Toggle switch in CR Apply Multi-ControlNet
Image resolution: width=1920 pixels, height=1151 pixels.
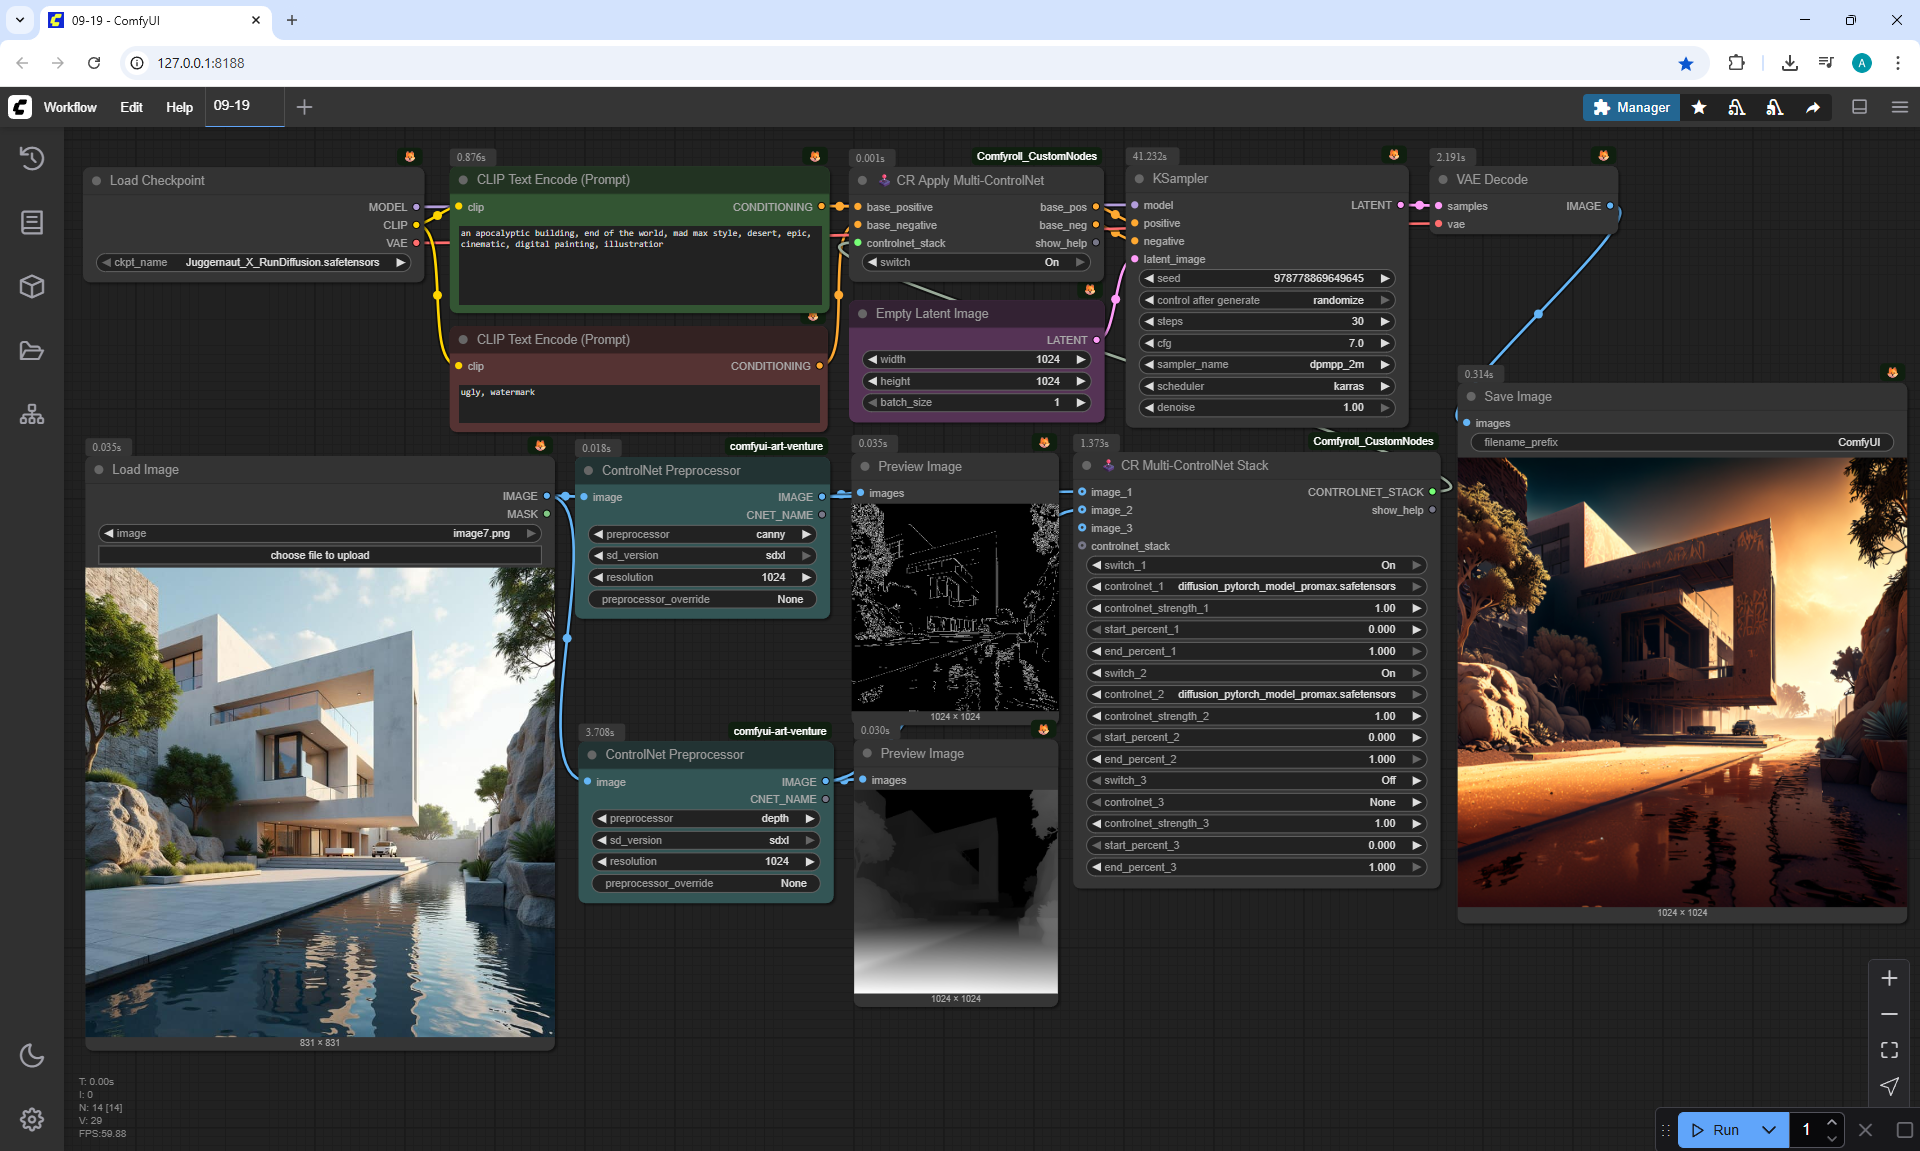(975, 262)
